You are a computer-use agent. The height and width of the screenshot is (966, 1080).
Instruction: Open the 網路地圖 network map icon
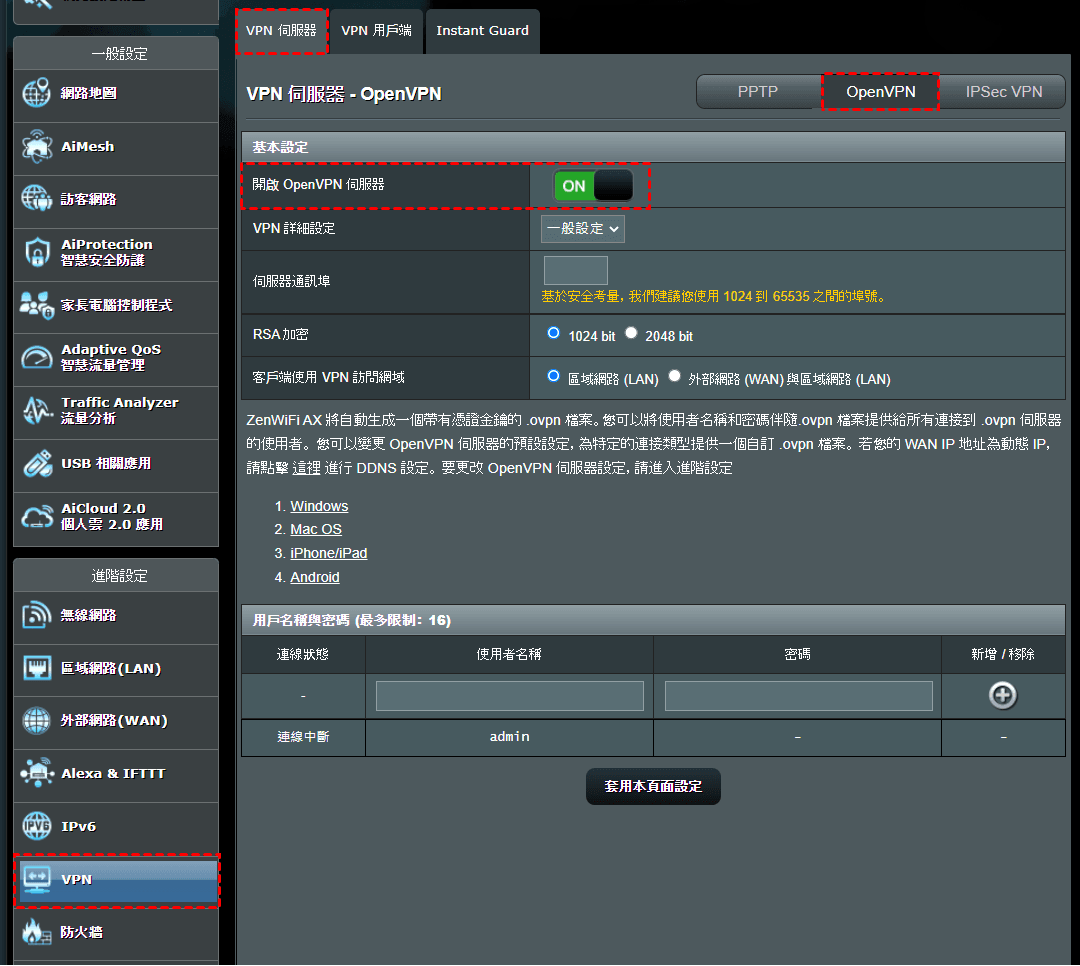36,94
